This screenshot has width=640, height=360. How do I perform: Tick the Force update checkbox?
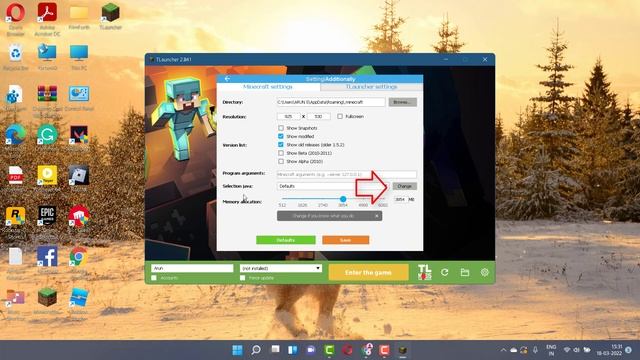pos(242,278)
